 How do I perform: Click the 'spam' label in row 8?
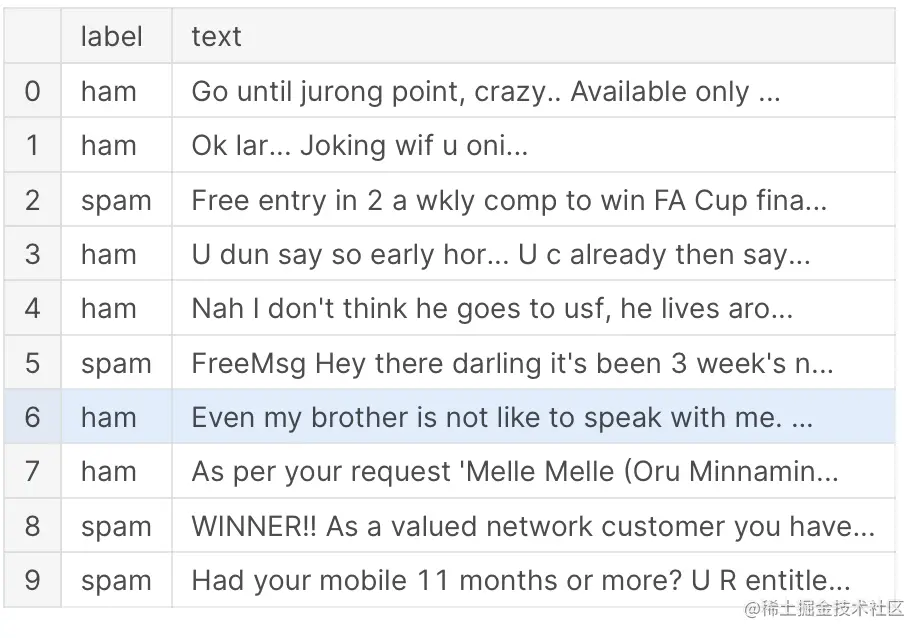tap(116, 525)
